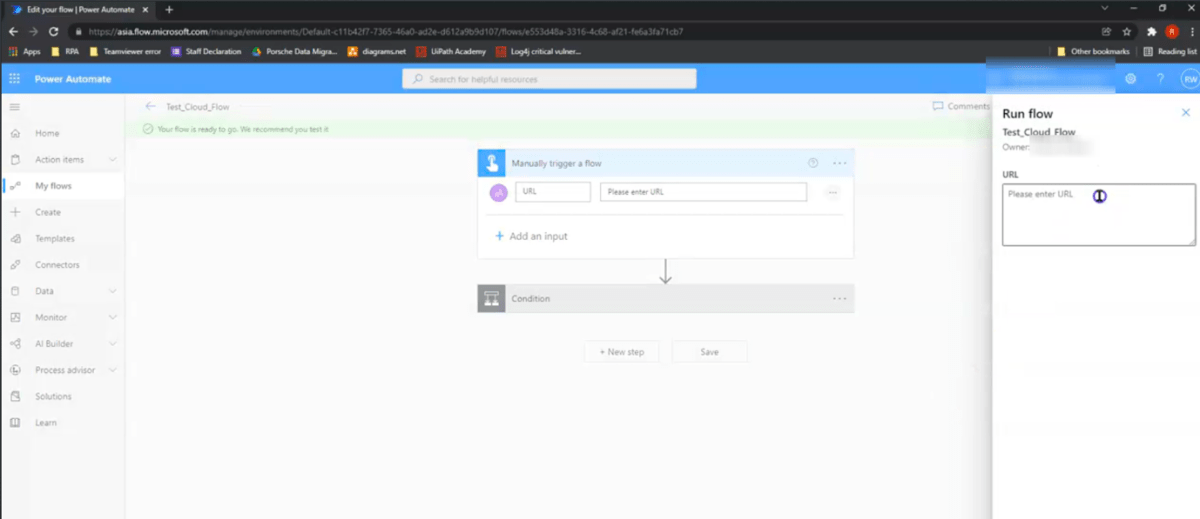
Task: Bookmark this page with star icon
Action: pyautogui.click(x=1127, y=31)
